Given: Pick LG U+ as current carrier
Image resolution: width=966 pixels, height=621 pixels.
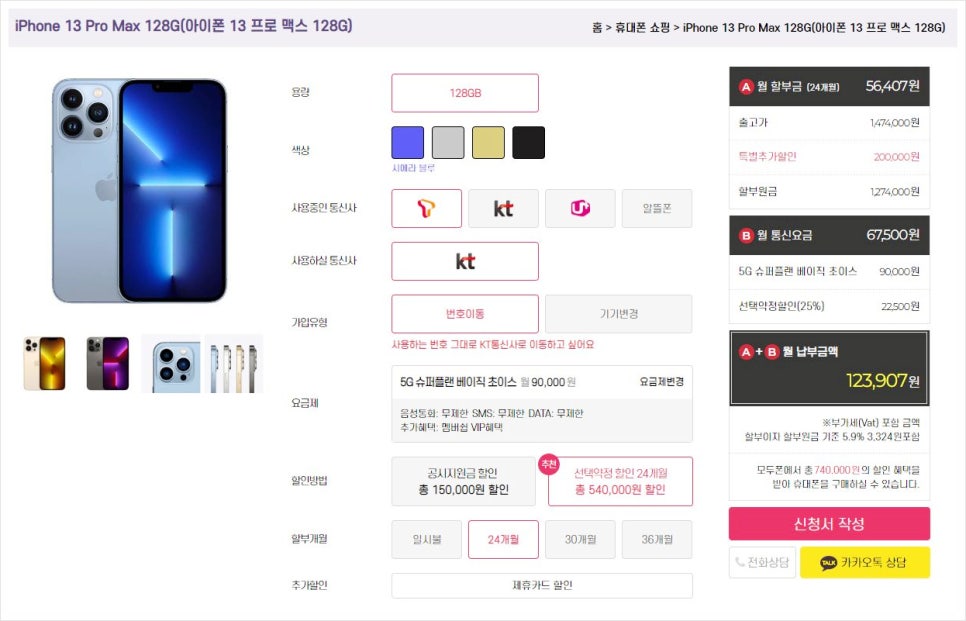Looking at the screenshot, I should click(580, 208).
